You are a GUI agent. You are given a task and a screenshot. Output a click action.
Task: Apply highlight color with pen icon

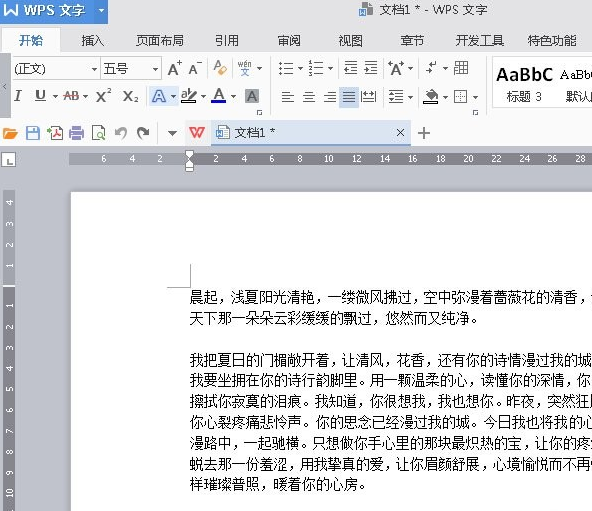coord(189,96)
